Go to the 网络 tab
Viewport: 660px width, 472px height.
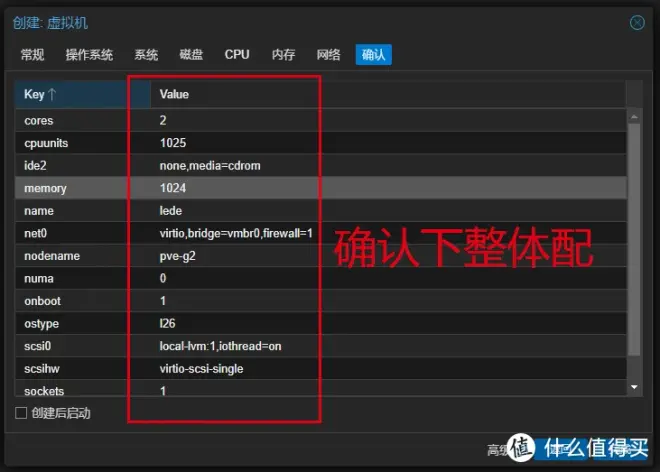coord(328,55)
